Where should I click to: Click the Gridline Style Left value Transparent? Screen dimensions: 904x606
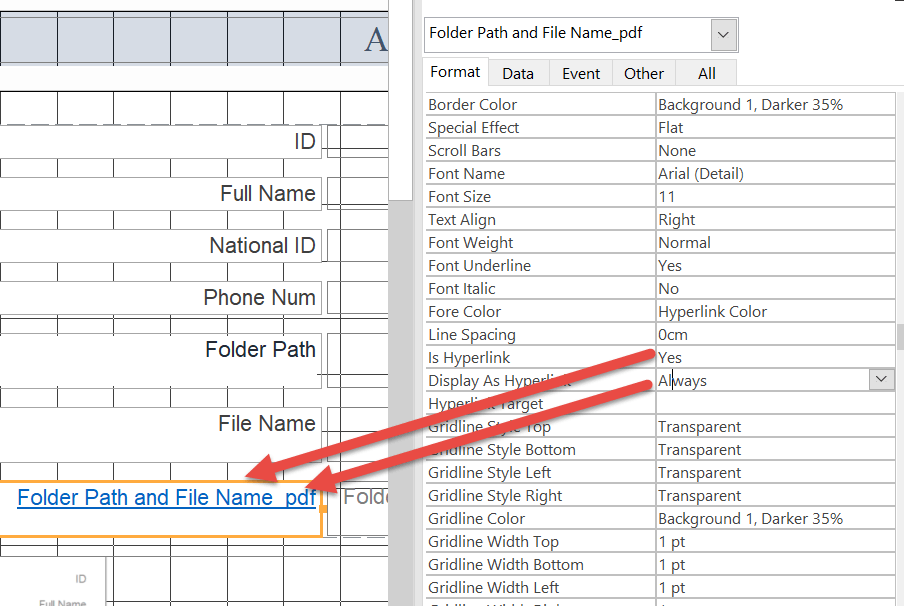click(x=775, y=473)
